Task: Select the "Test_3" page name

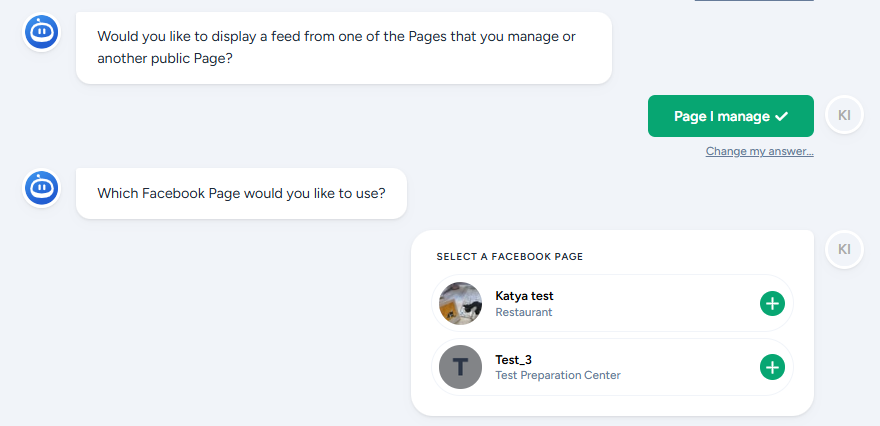Action: click(x=513, y=360)
